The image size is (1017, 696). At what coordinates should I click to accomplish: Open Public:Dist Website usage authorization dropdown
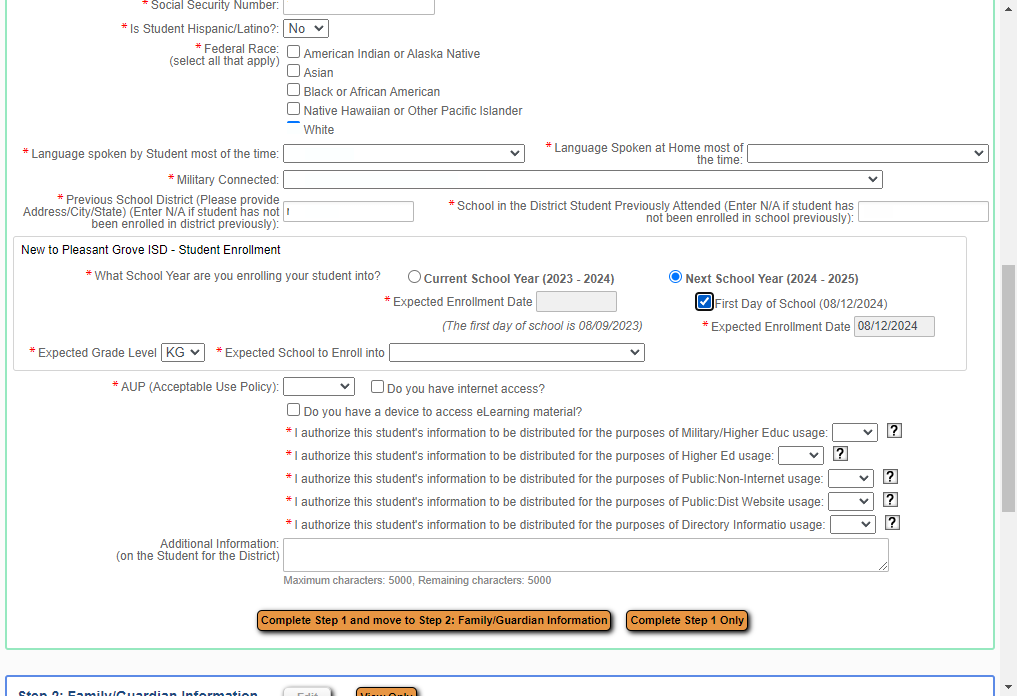point(851,501)
